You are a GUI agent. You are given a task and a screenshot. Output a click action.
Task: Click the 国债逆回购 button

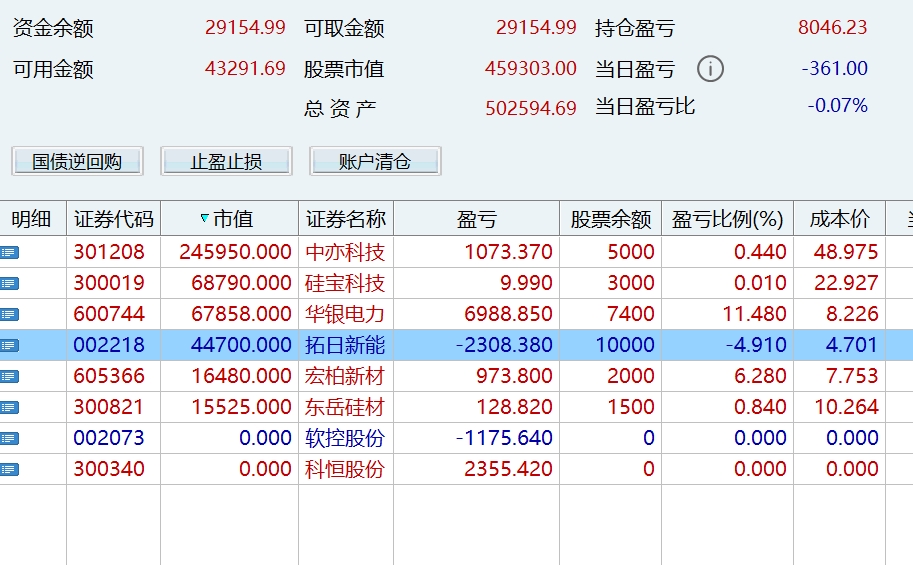point(77,161)
